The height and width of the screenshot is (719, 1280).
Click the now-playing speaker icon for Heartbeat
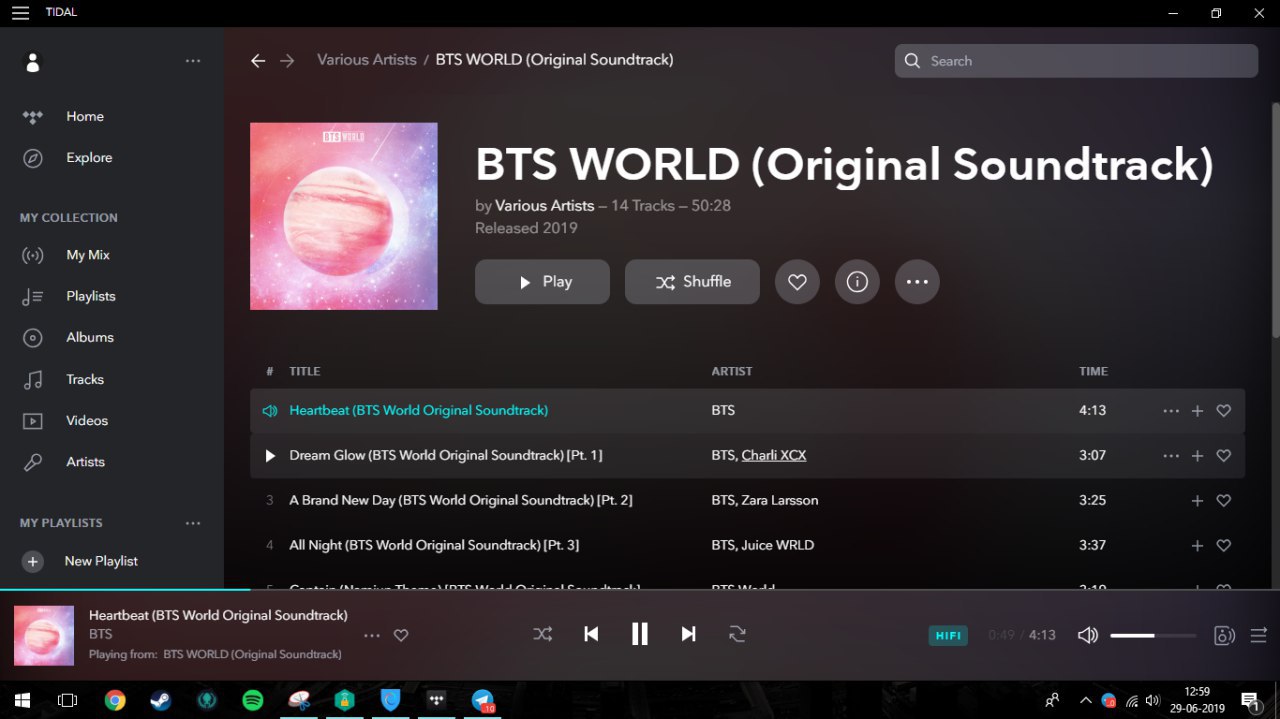269,411
